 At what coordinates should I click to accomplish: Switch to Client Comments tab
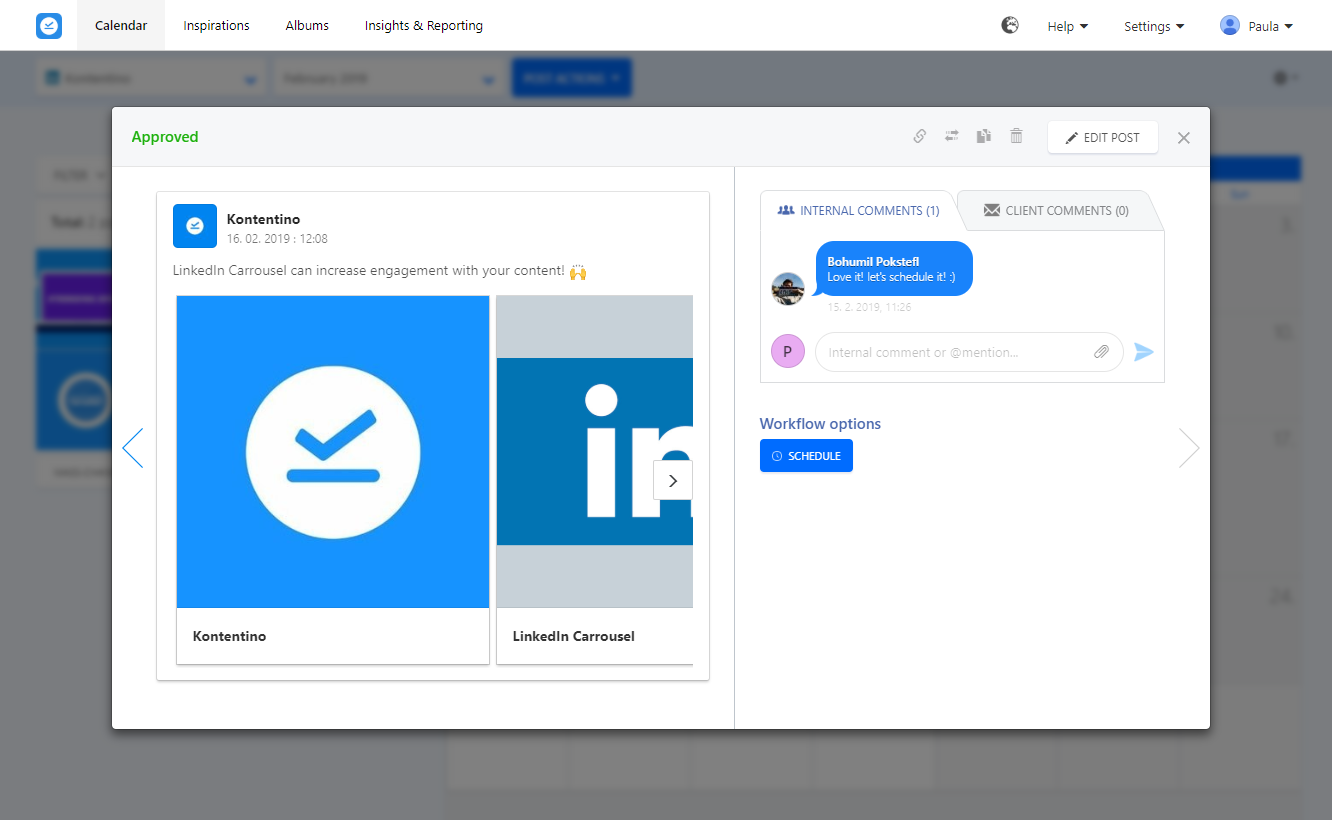[1056, 210]
